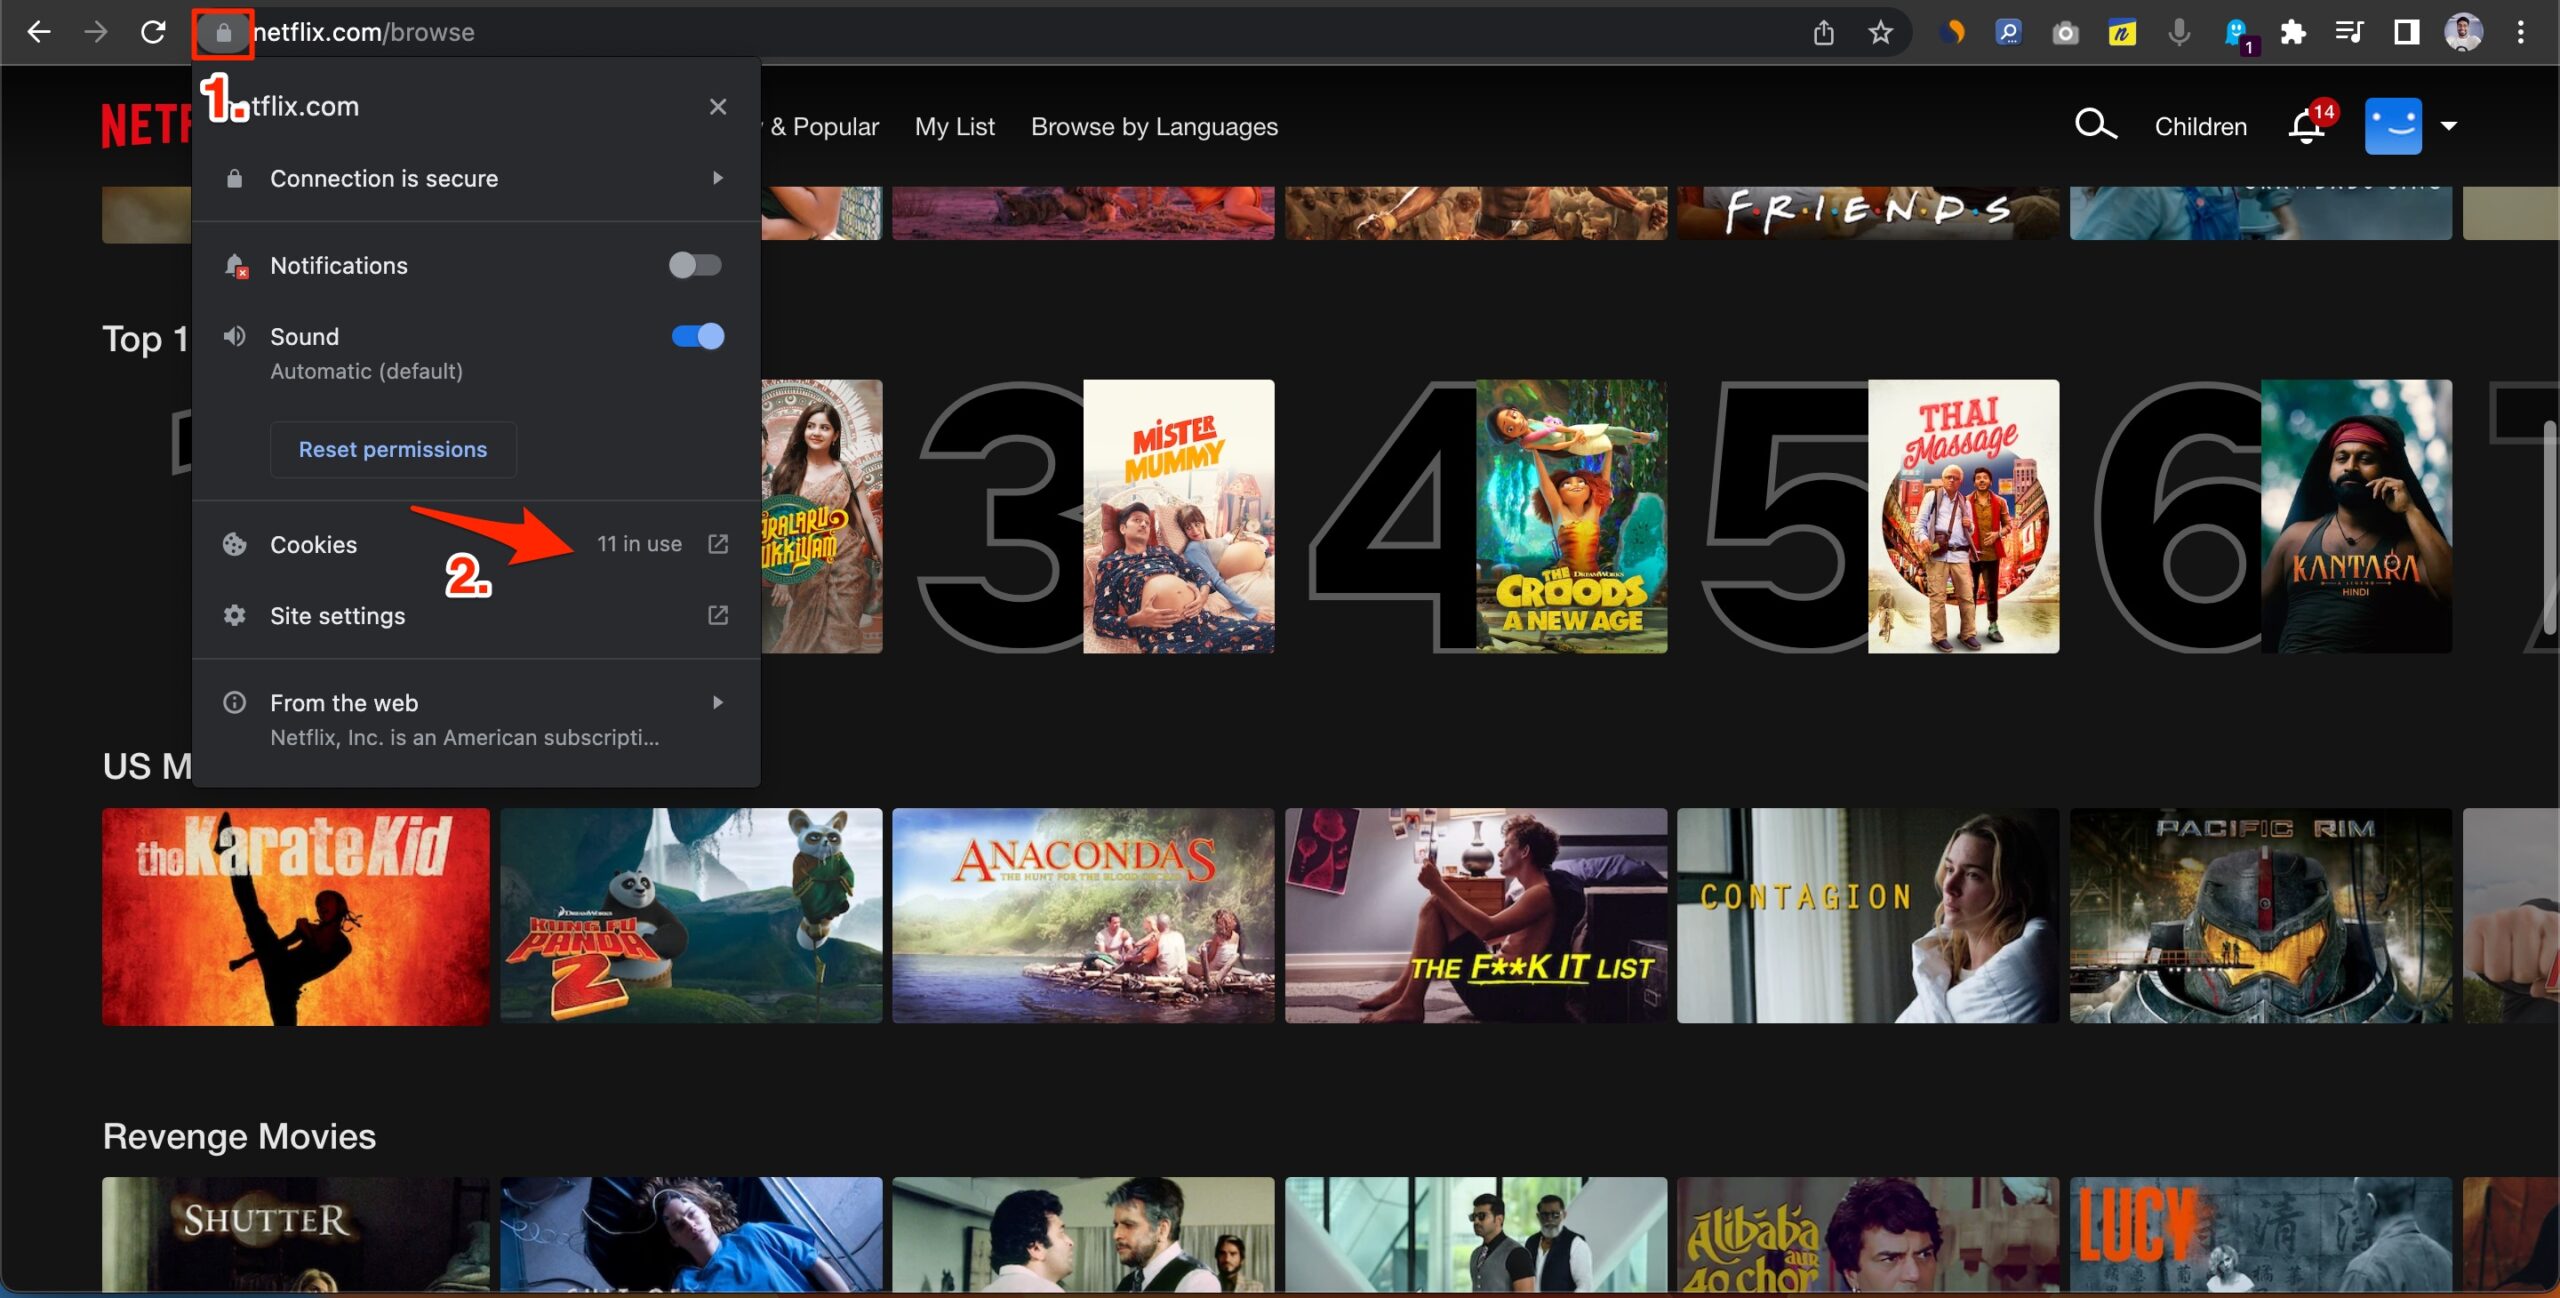Click the Cookies cookie icon
Viewport: 2560px width, 1298px height.
tap(234, 544)
